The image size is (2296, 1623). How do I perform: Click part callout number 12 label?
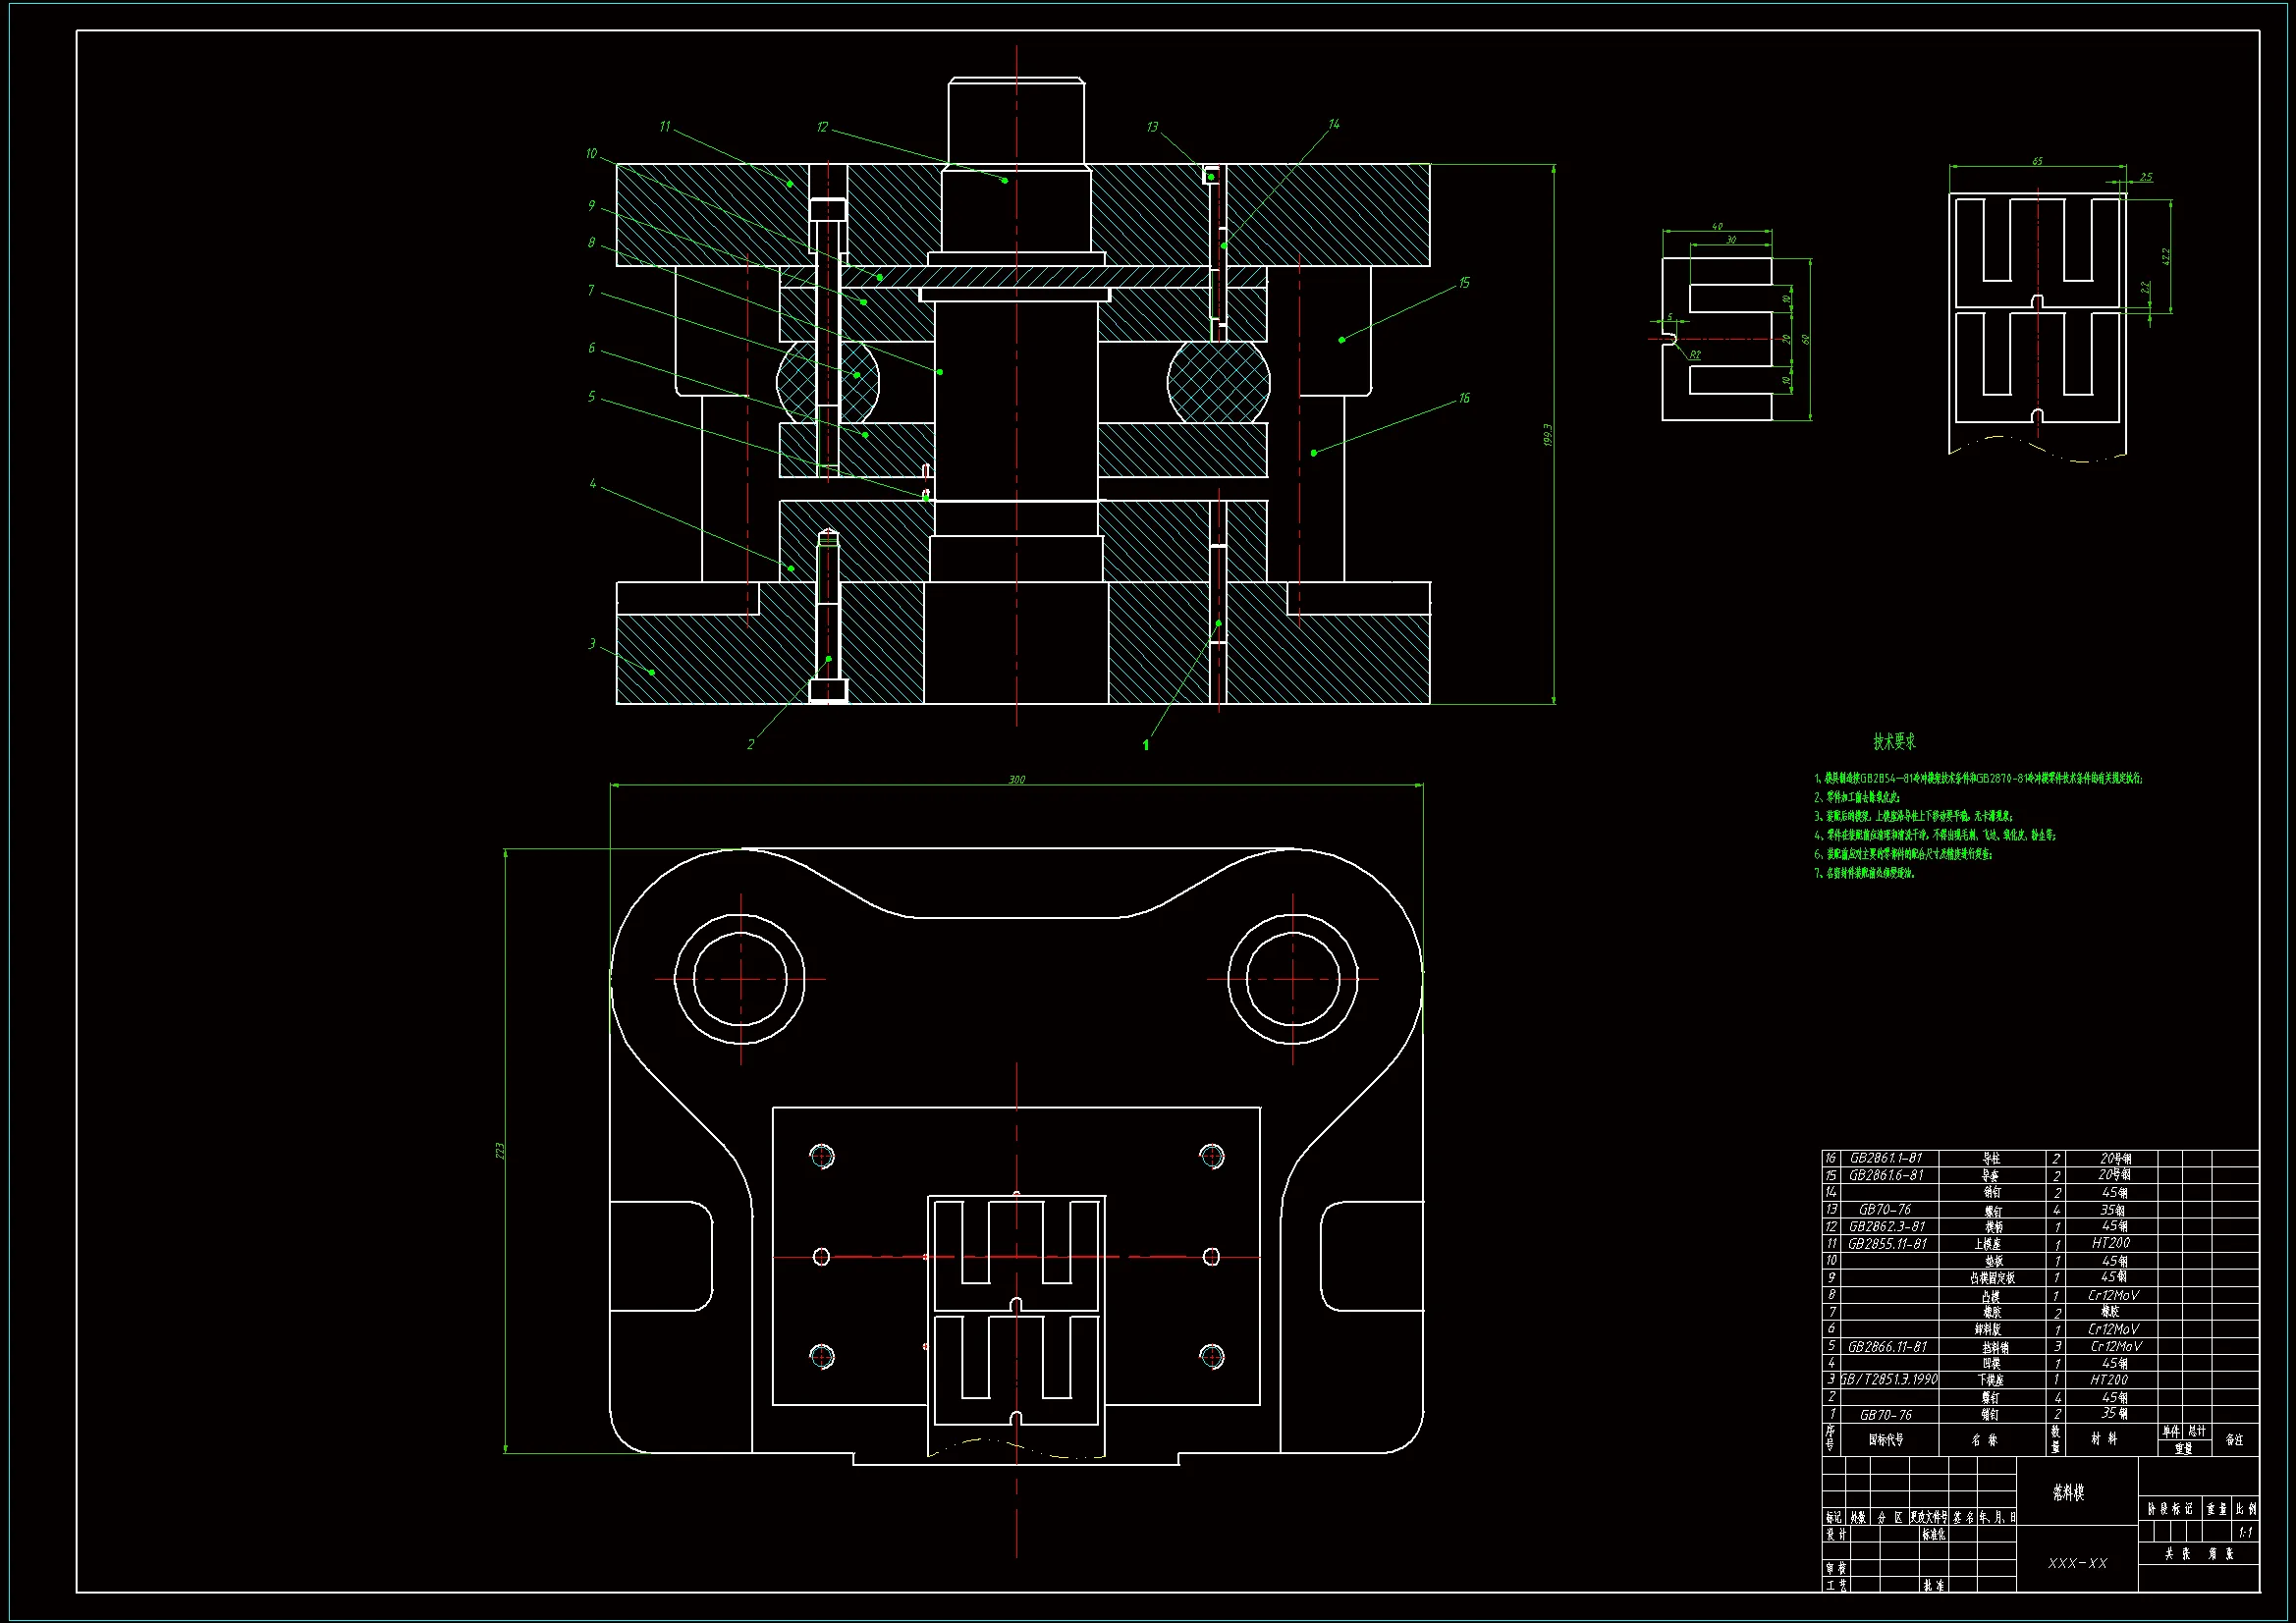822,128
